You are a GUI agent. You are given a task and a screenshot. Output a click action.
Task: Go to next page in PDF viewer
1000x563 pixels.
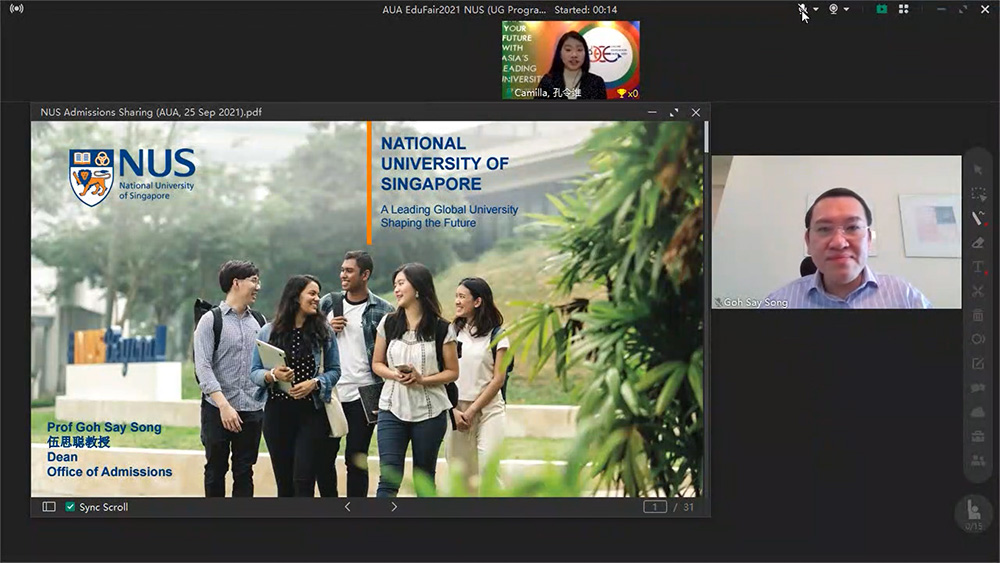point(394,507)
